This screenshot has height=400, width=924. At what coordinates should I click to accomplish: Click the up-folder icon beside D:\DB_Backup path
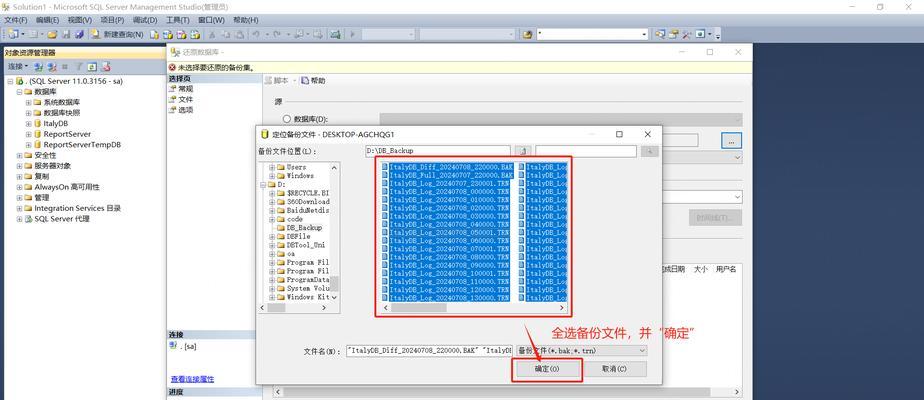click(x=523, y=151)
